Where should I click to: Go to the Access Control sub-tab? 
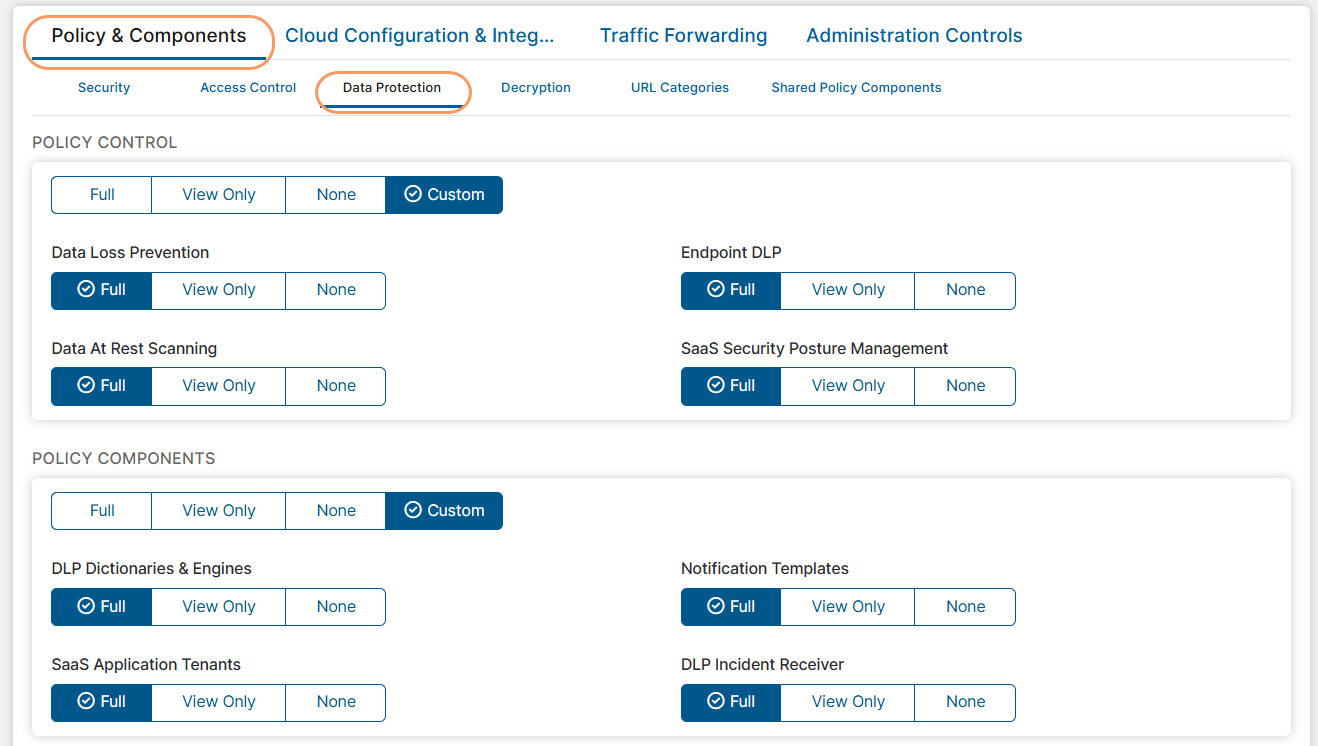coord(248,88)
